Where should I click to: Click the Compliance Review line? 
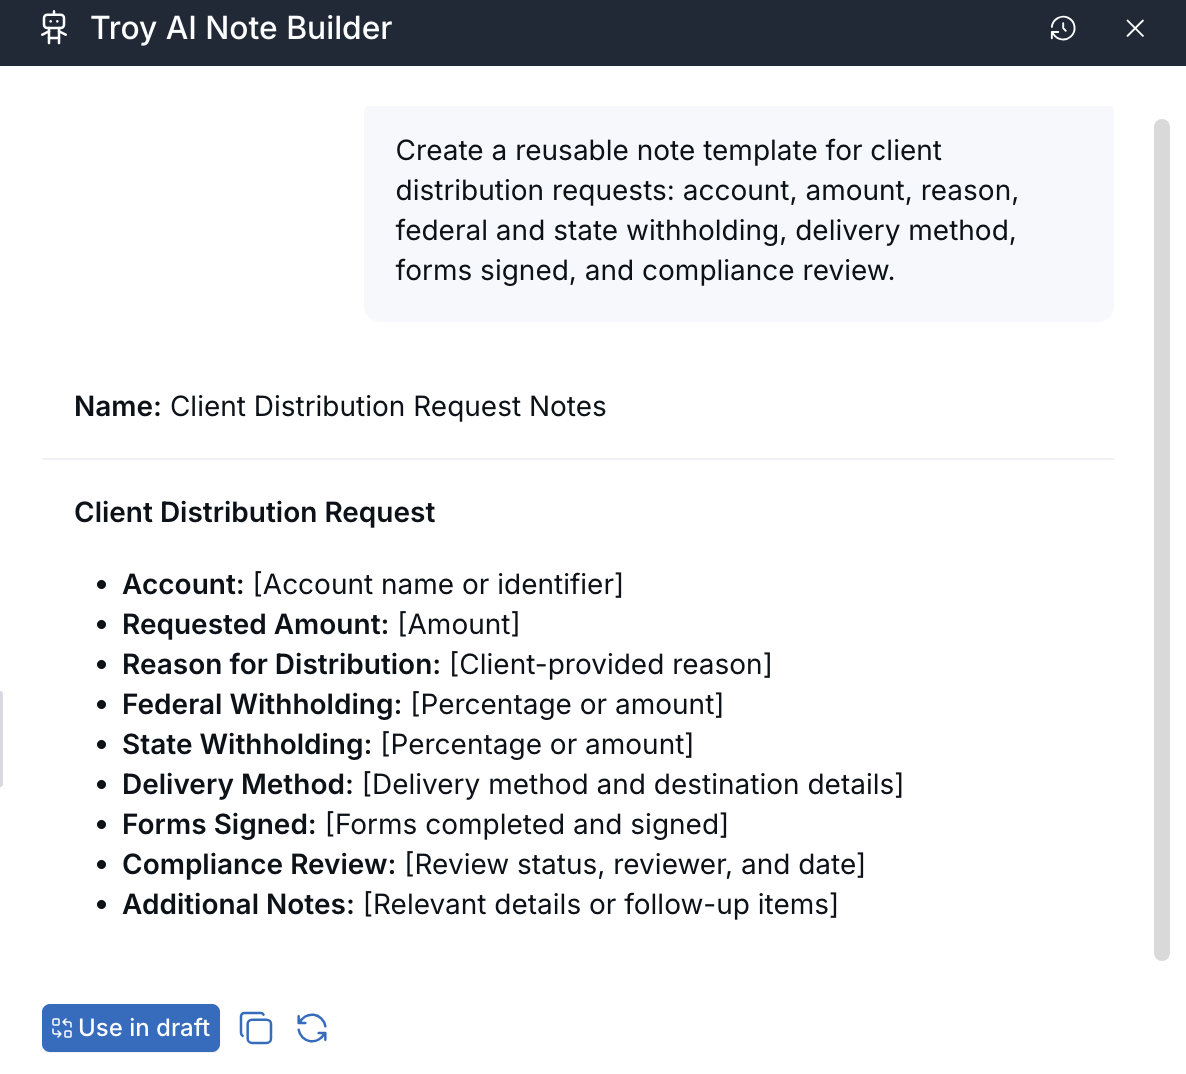point(494,865)
